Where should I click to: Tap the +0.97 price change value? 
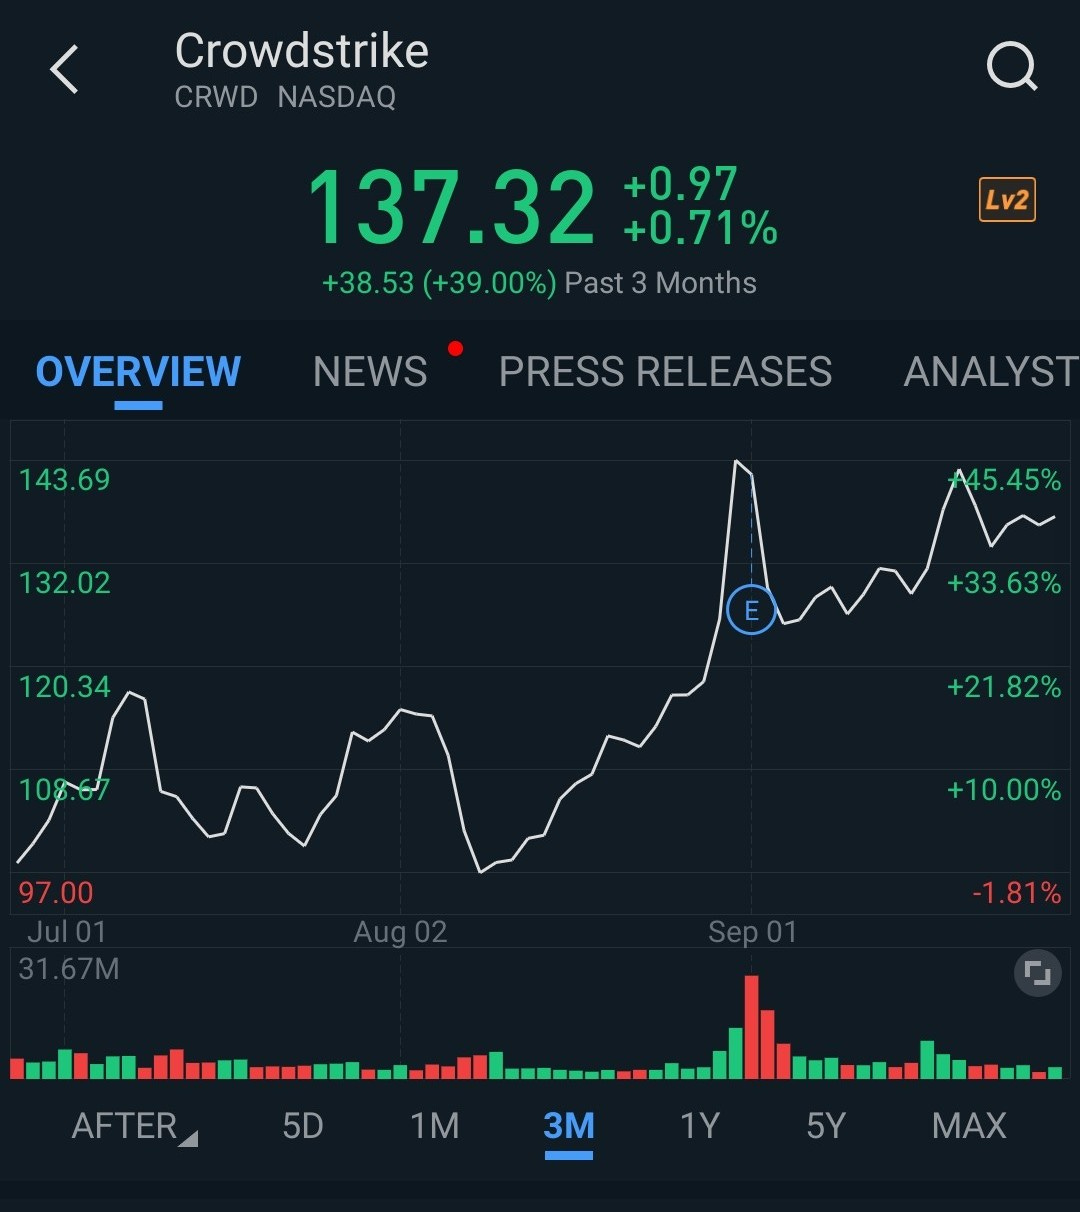(x=680, y=184)
